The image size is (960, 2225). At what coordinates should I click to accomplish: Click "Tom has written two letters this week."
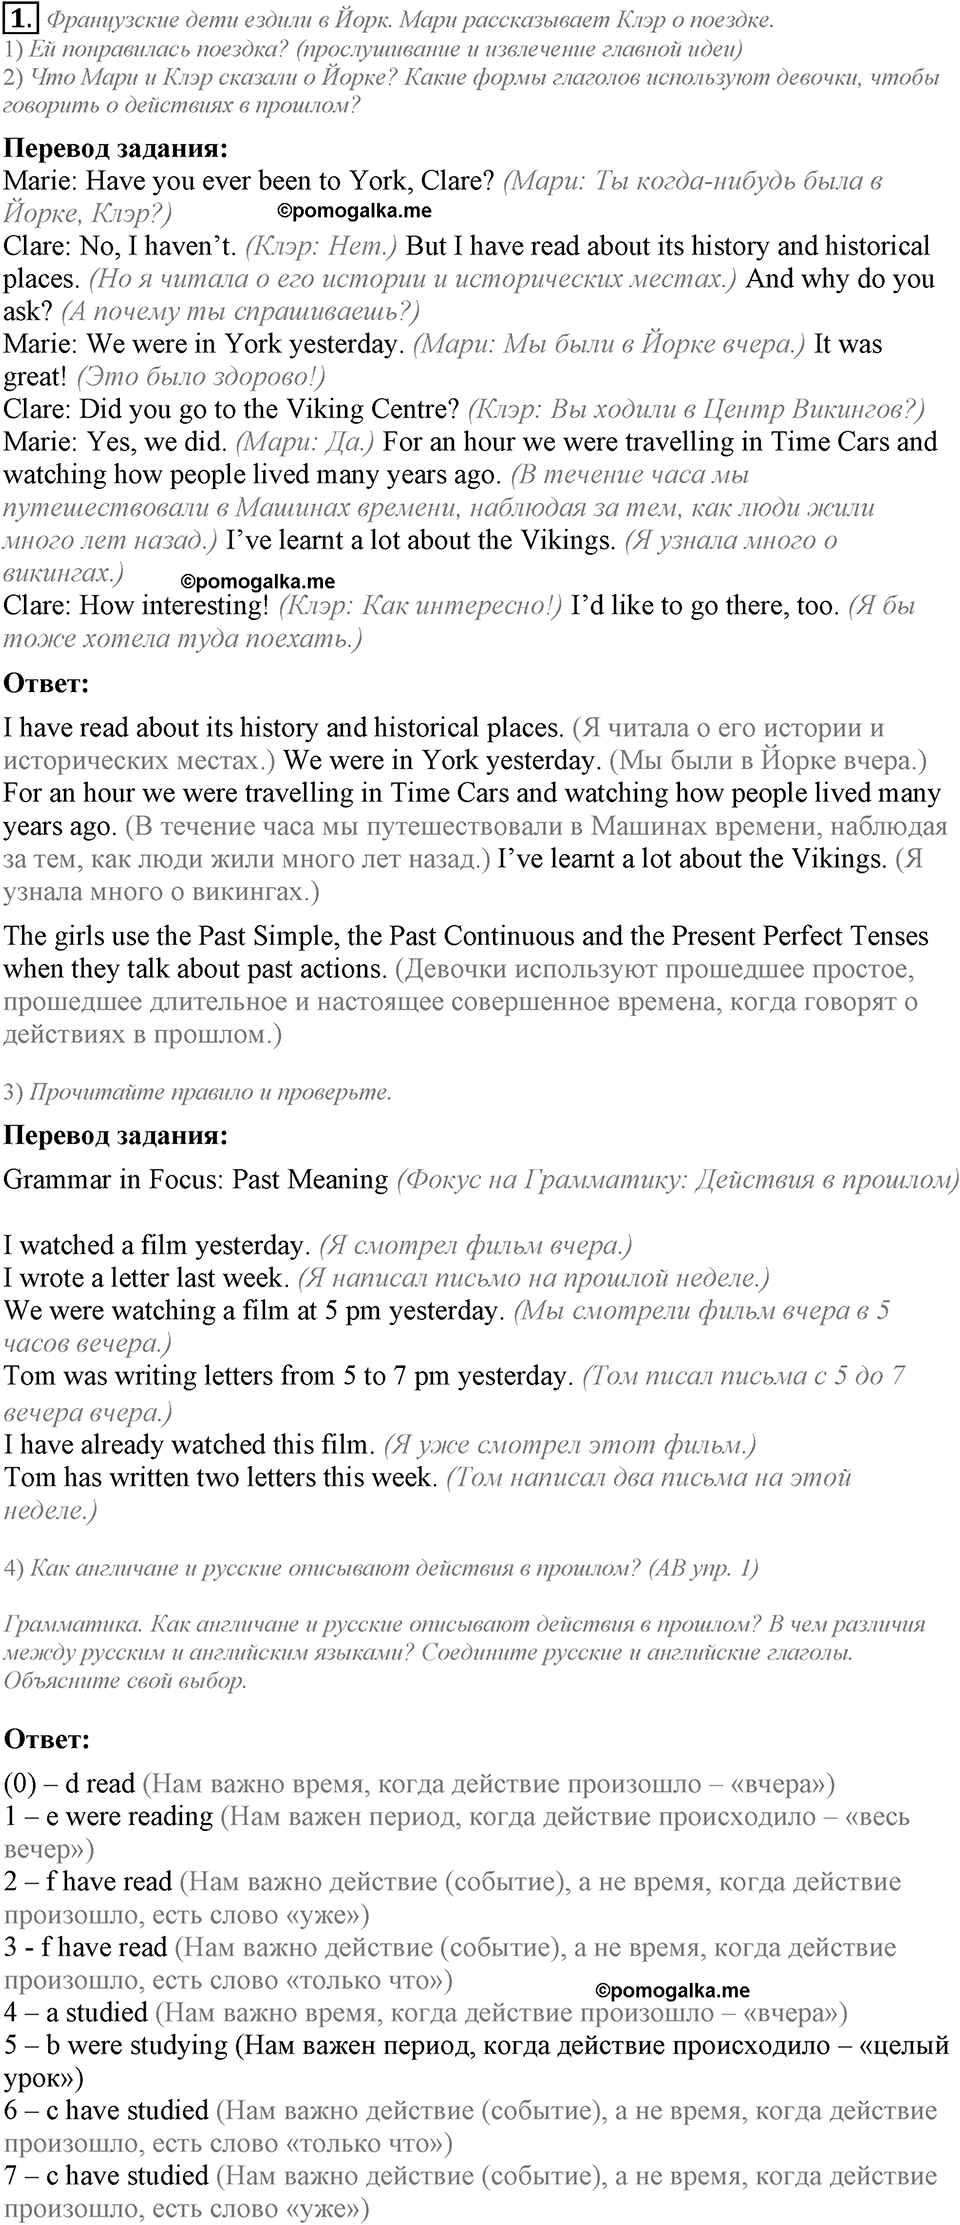click(221, 1477)
